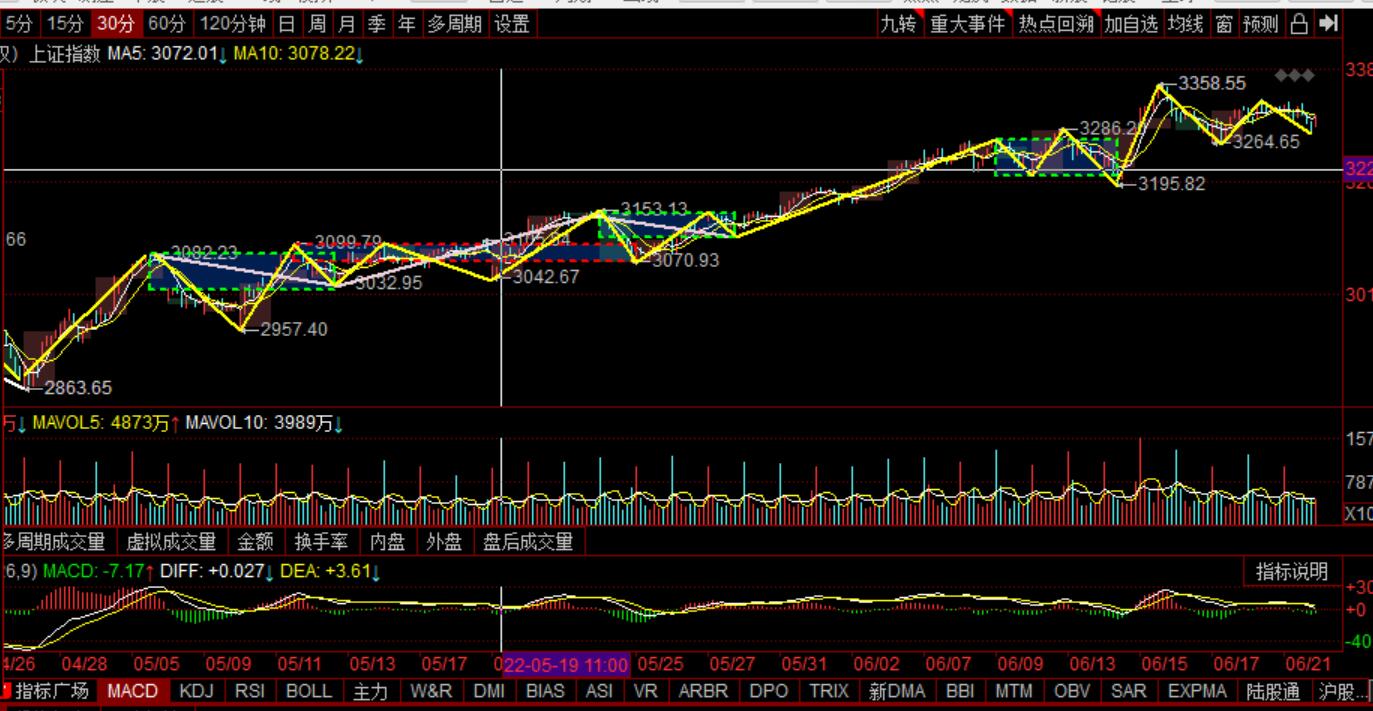Click the arrow-to-bar jump icon

click(1328, 24)
